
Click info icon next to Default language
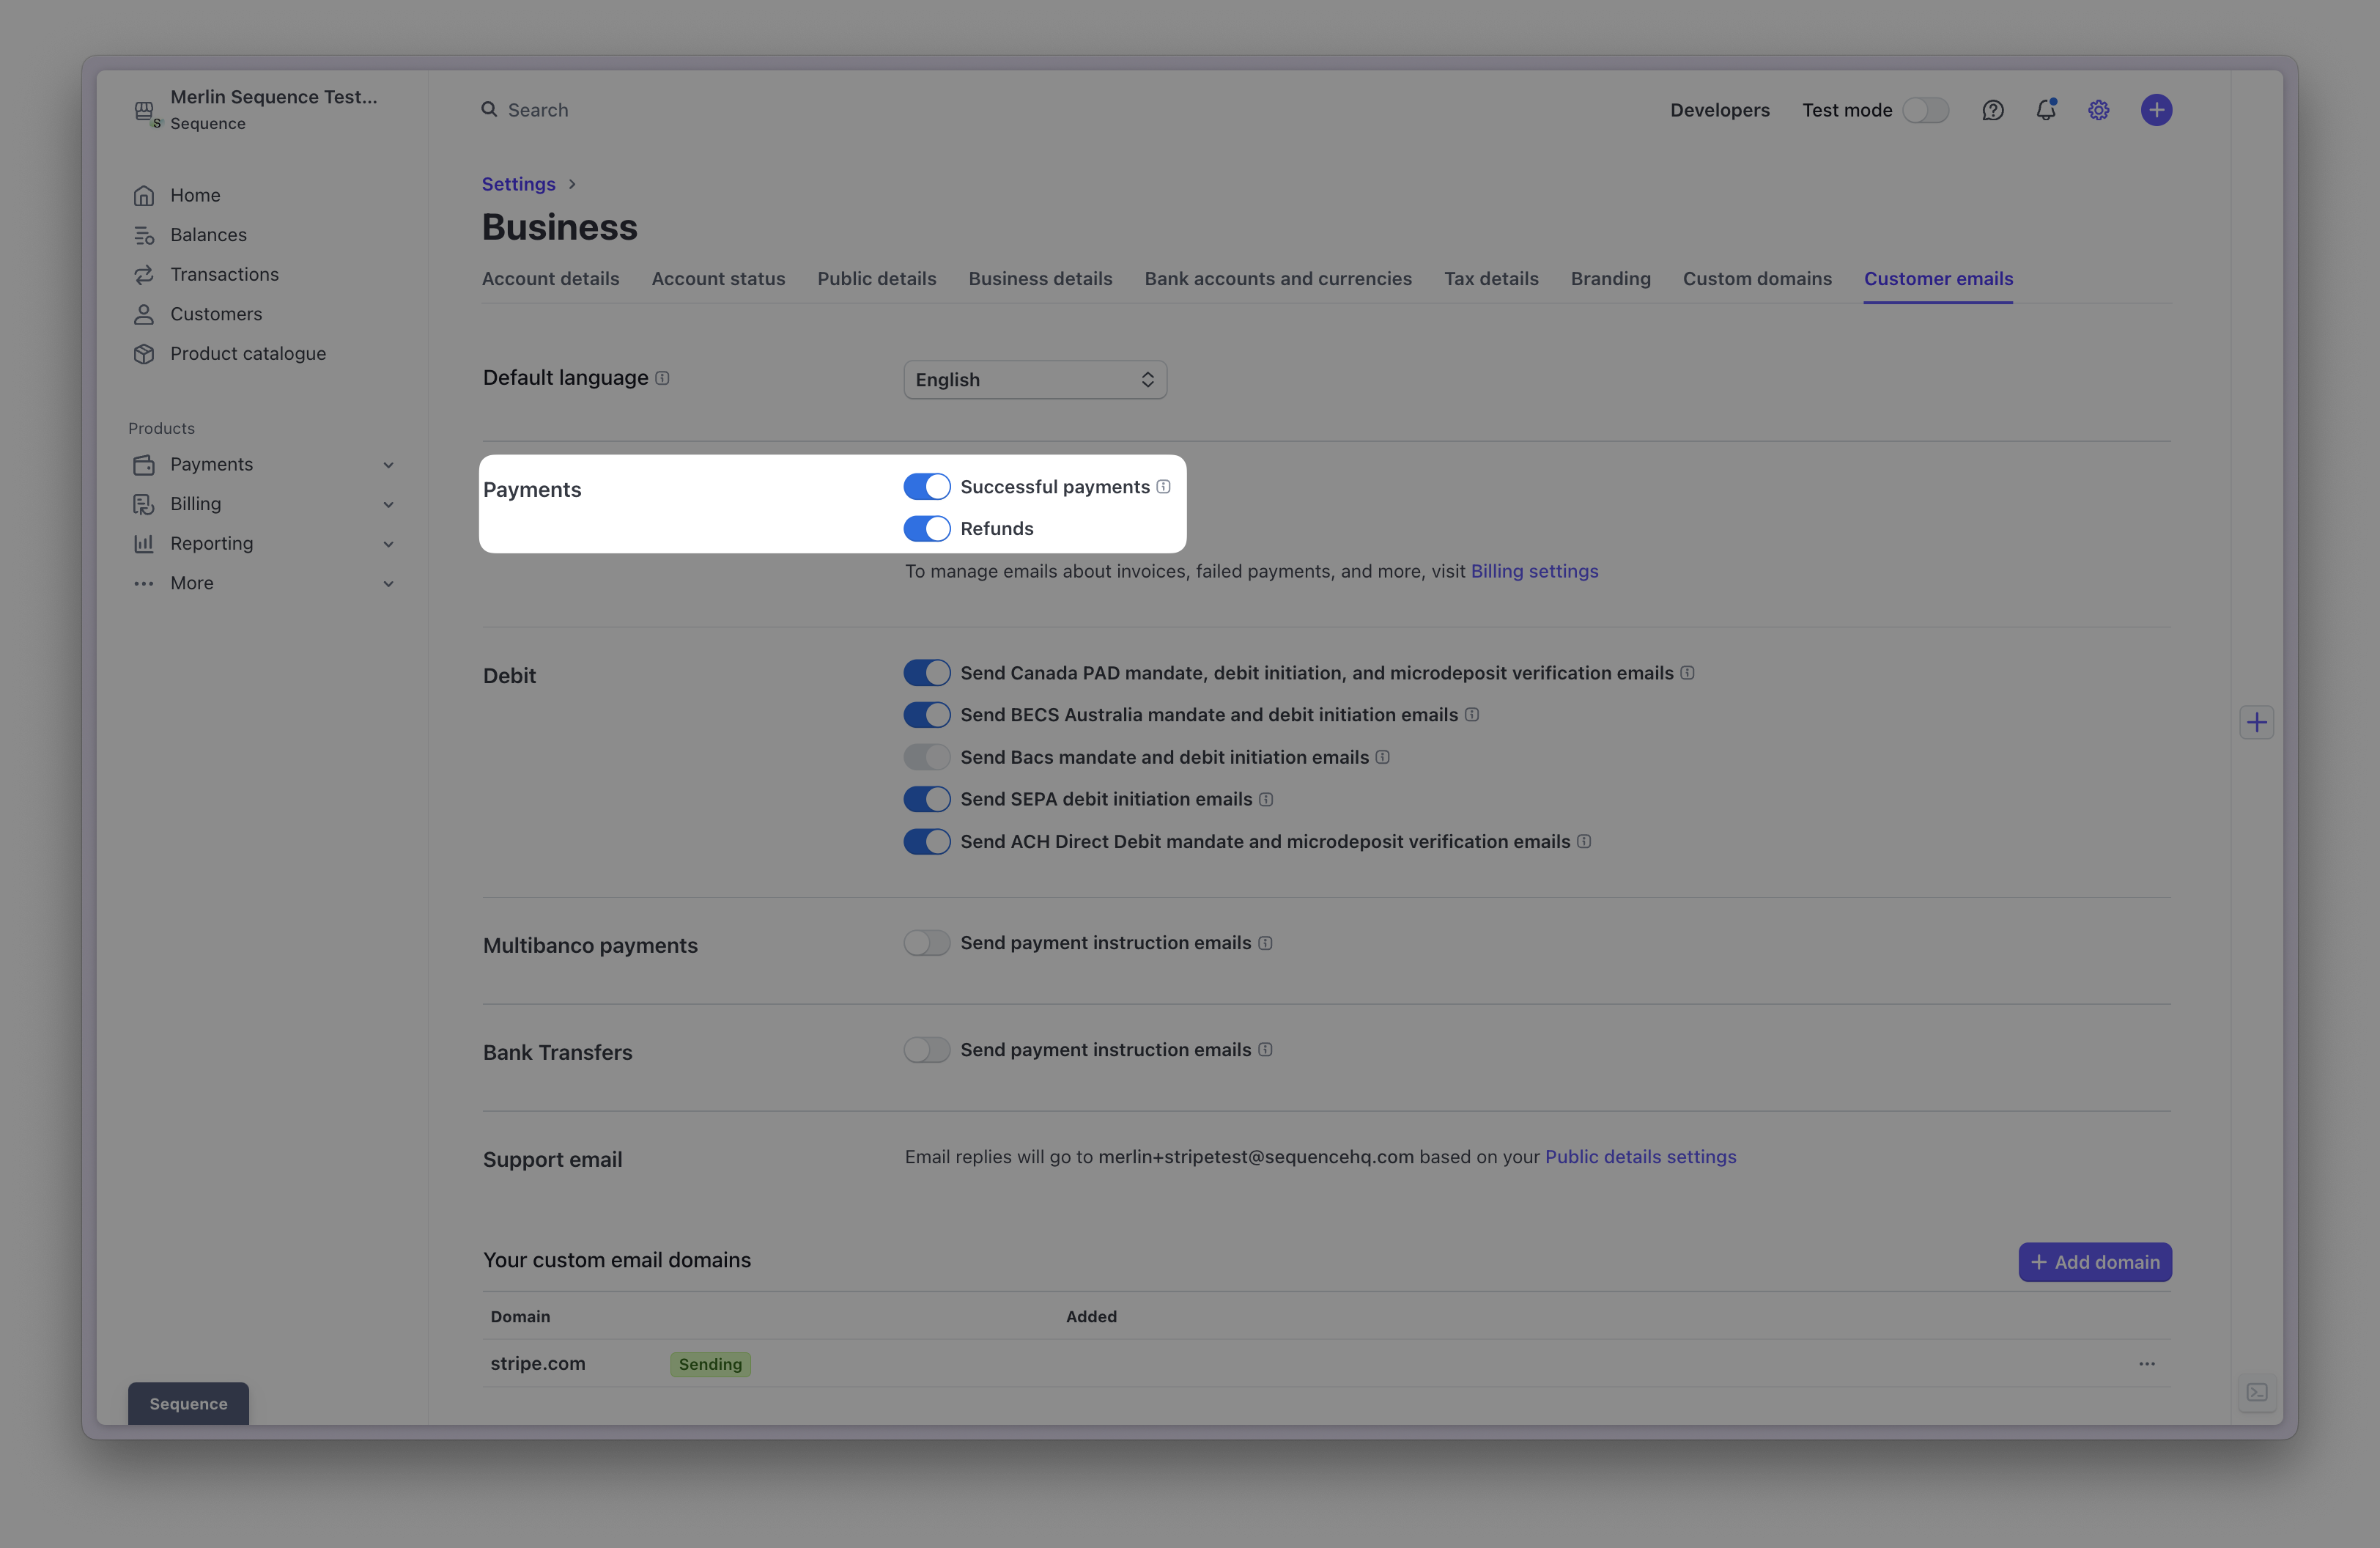point(662,378)
